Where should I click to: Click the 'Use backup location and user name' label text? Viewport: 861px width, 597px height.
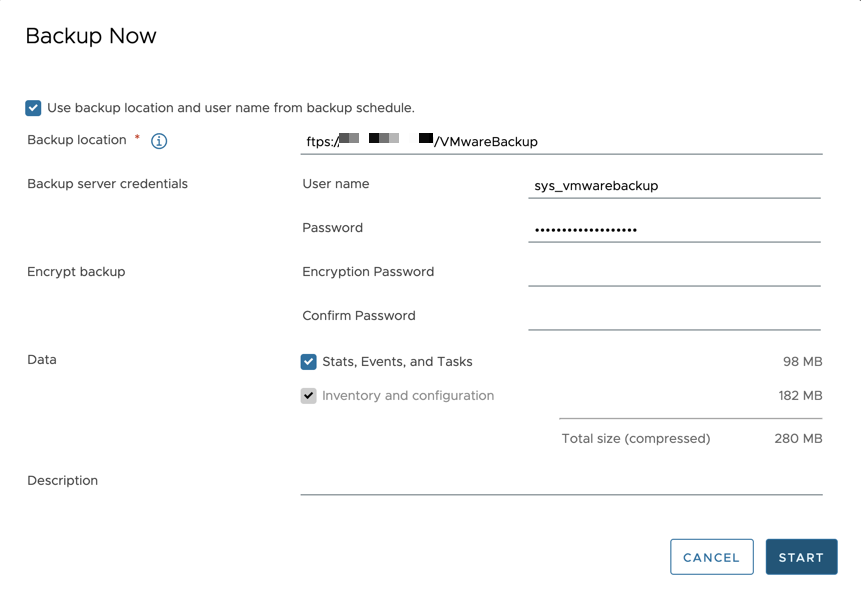point(231,108)
